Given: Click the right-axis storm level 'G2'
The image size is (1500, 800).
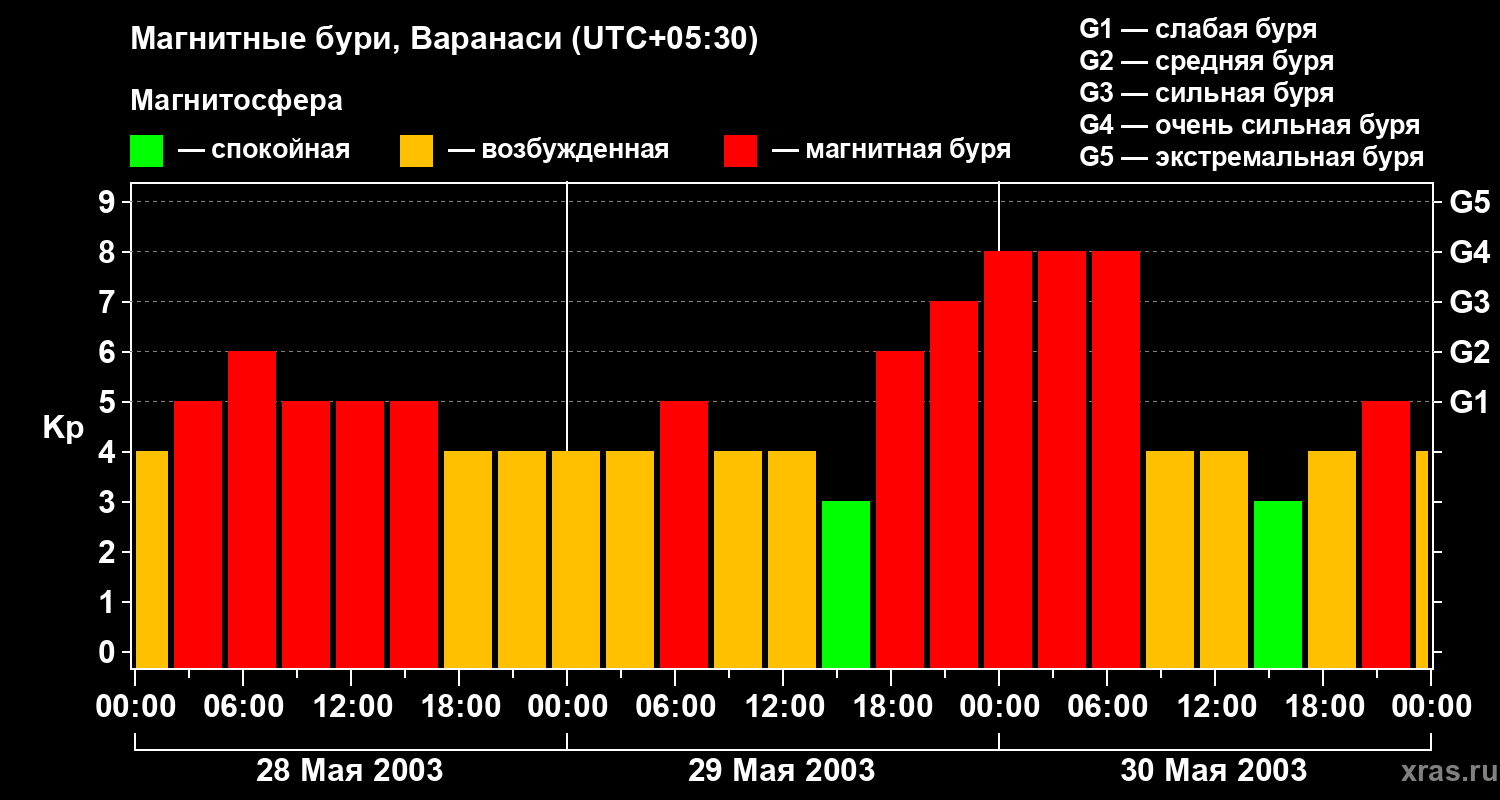Looking at the screenshot, I should pyautogui.click(x=1469, y=353).
